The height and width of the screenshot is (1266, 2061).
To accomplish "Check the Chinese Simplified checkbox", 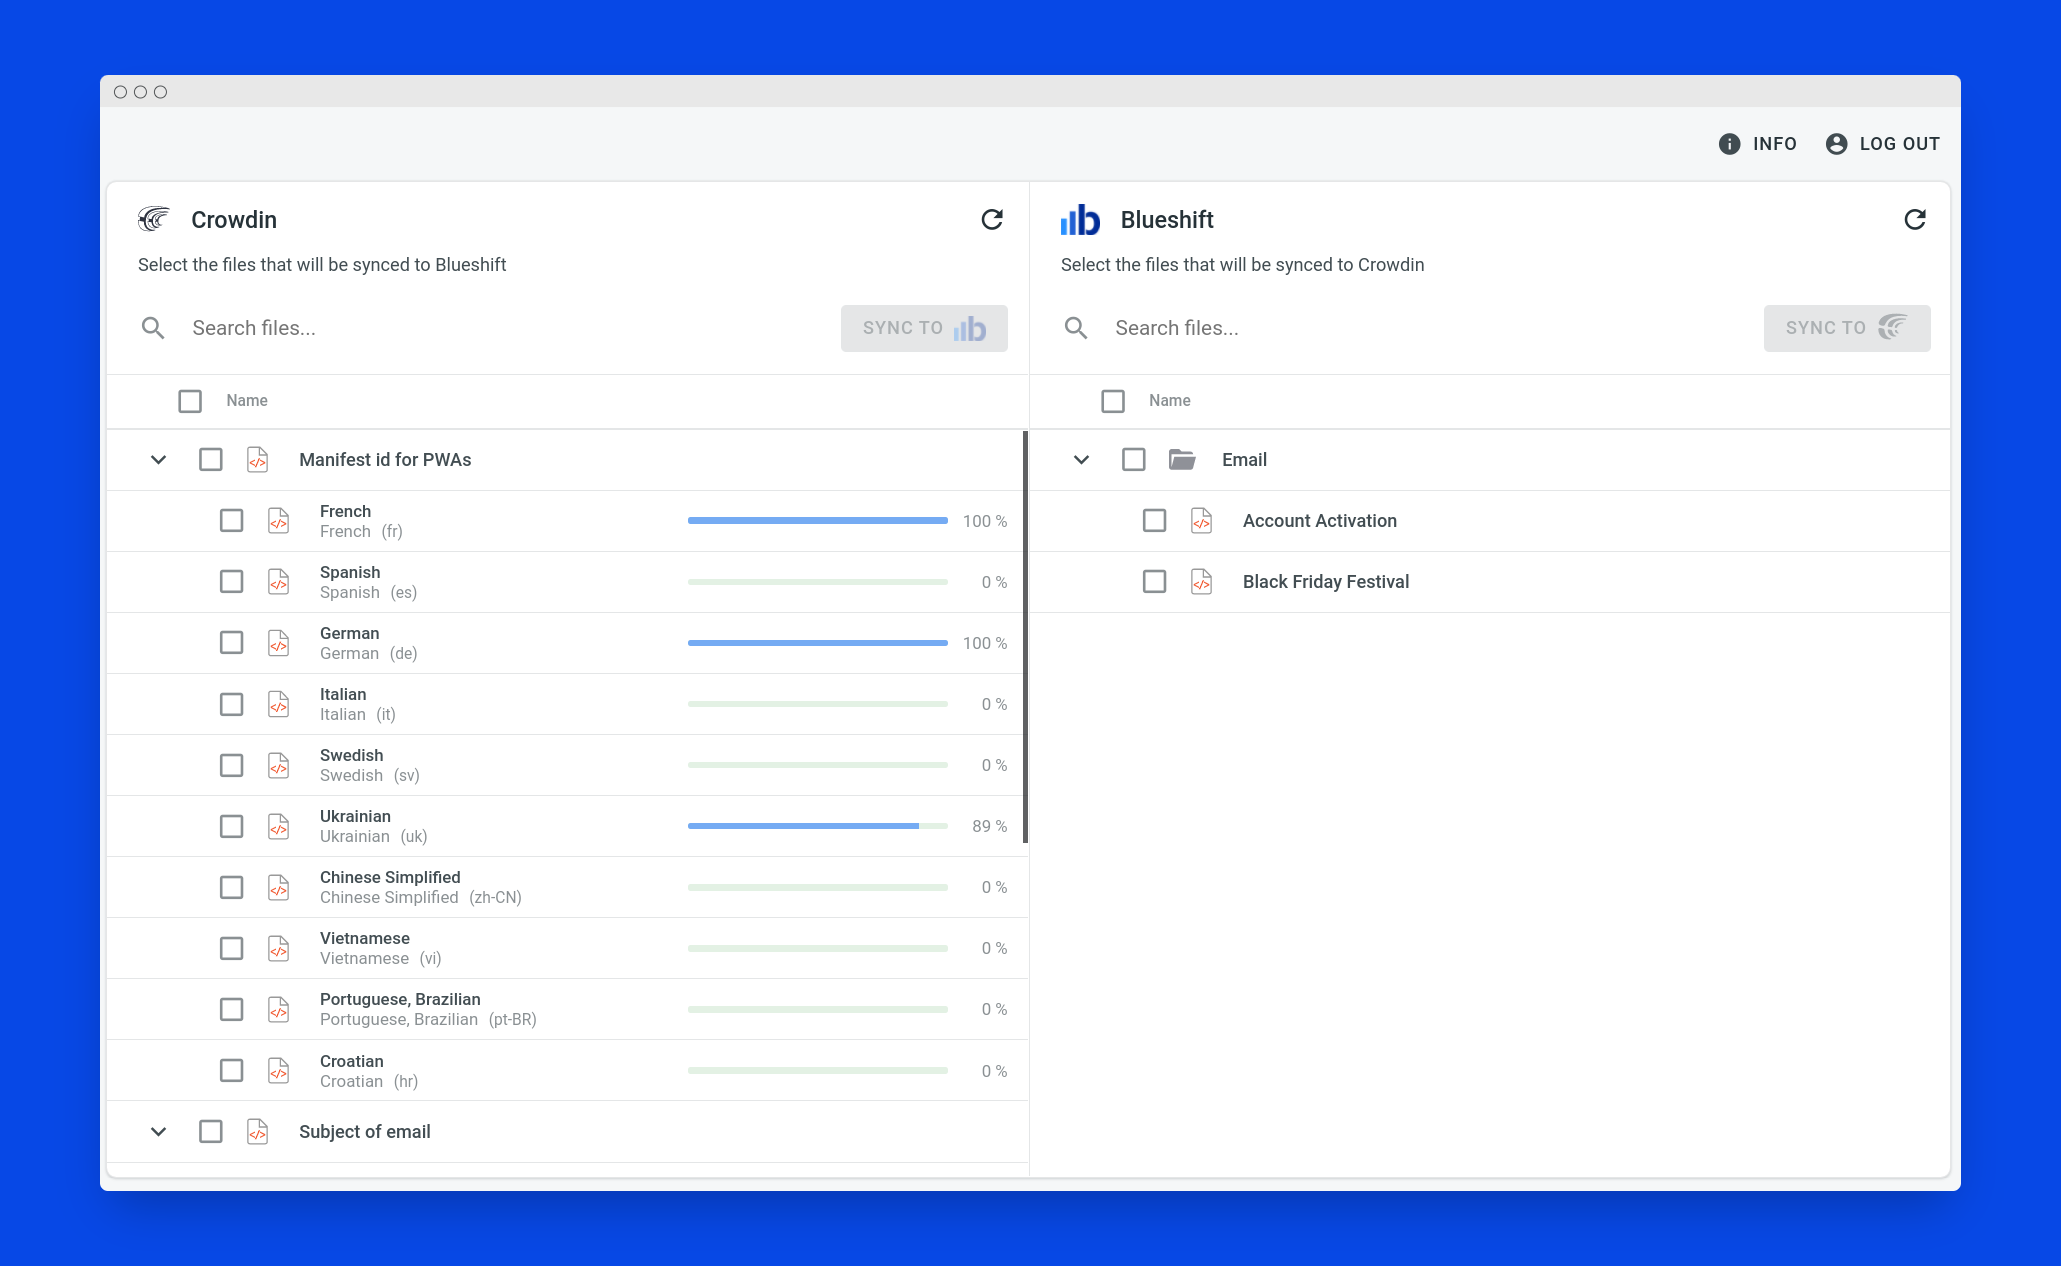I will (232, 887).
